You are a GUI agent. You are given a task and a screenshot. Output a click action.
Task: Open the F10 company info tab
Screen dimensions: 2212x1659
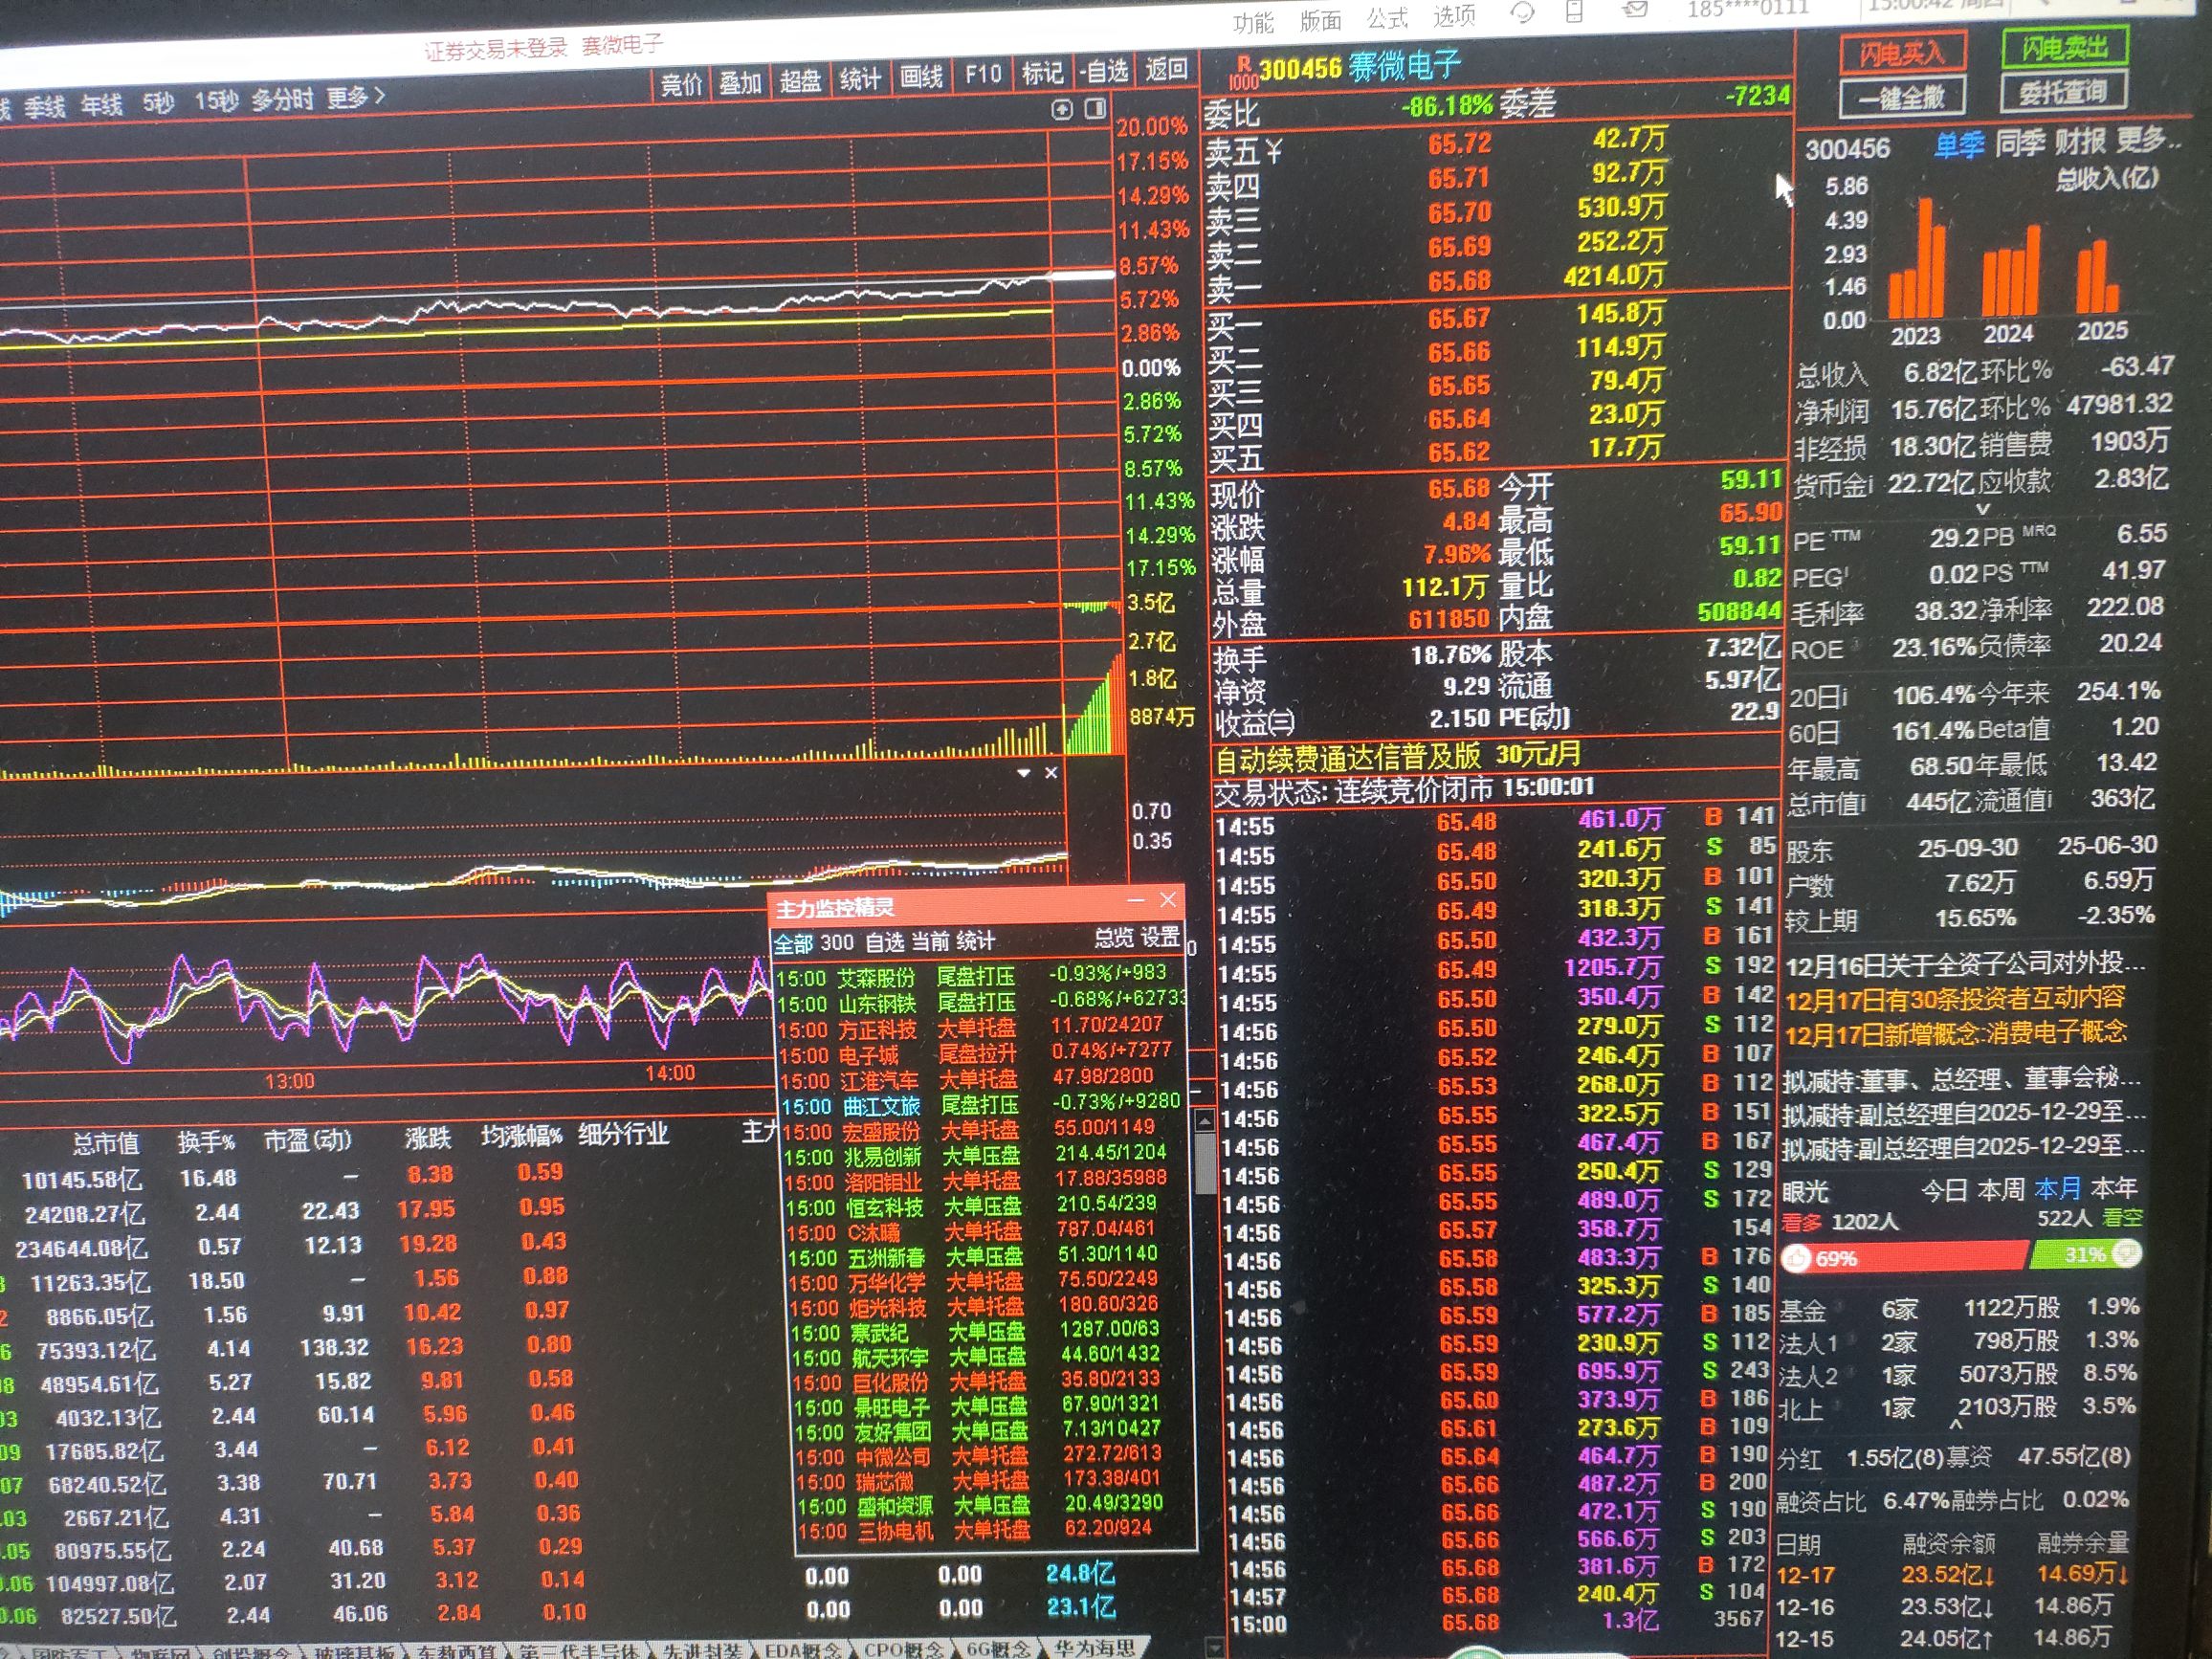982,75
